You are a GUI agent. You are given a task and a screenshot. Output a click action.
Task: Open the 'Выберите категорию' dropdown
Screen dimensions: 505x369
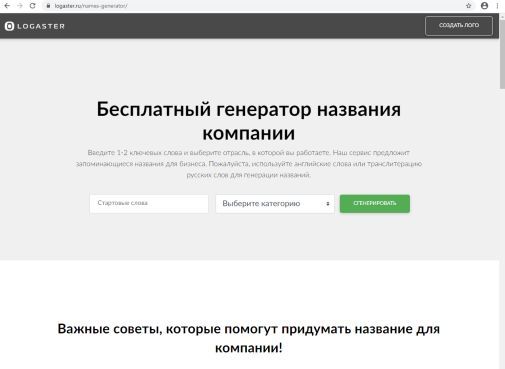(275, 204)
